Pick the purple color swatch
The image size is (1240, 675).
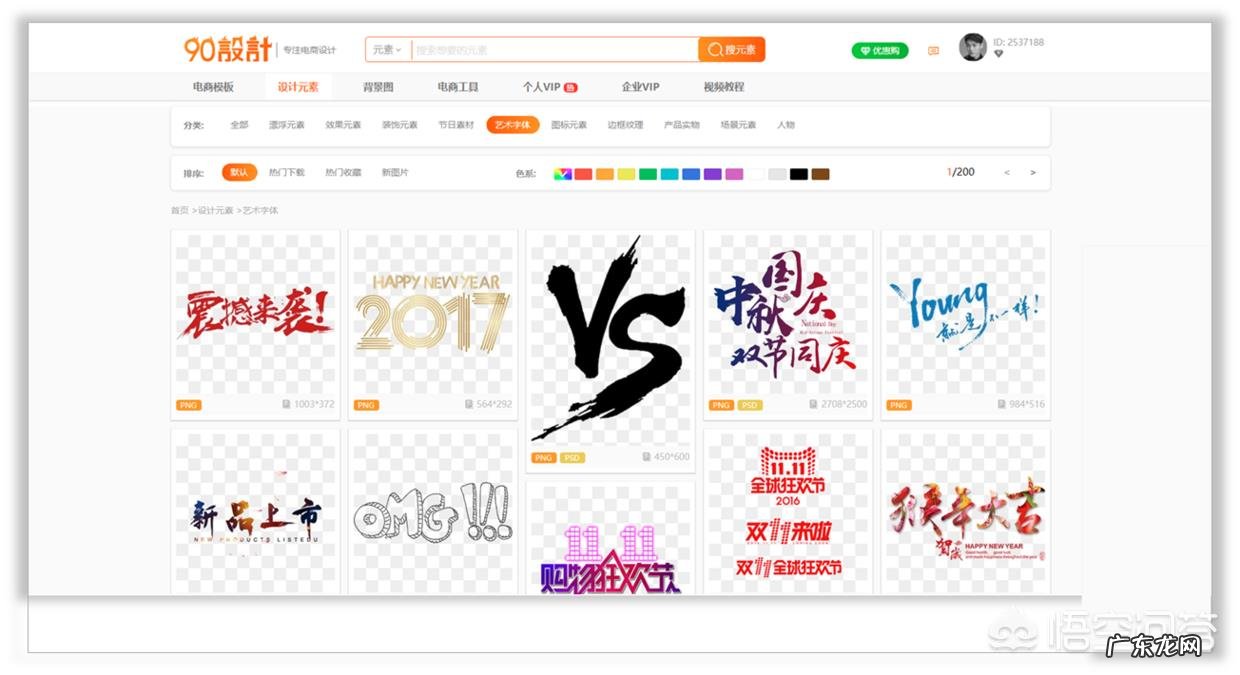[712, 174]
